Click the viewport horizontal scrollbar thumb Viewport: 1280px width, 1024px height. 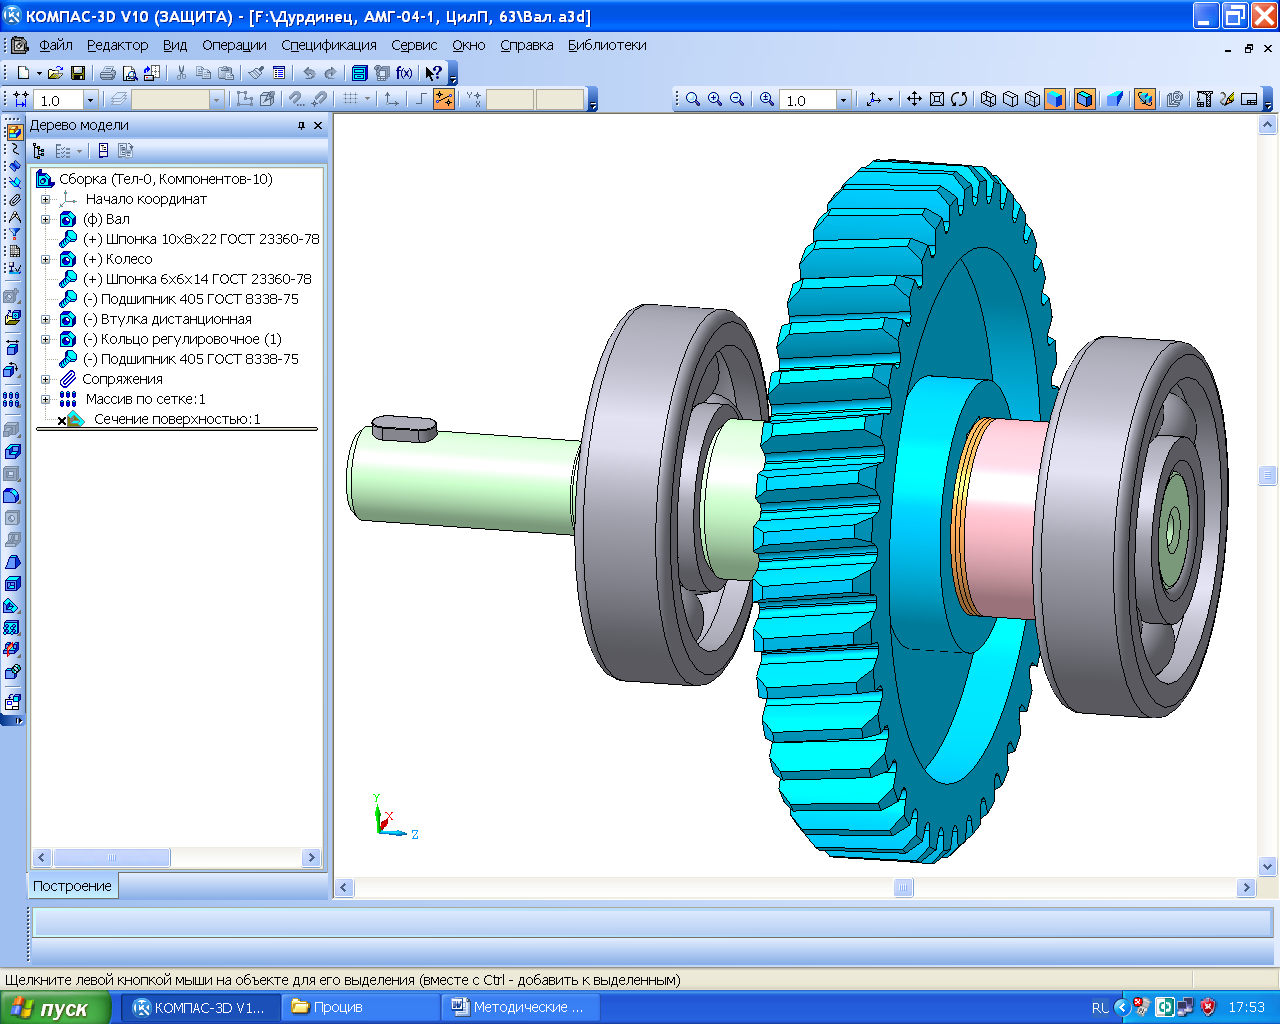point(903,887)
